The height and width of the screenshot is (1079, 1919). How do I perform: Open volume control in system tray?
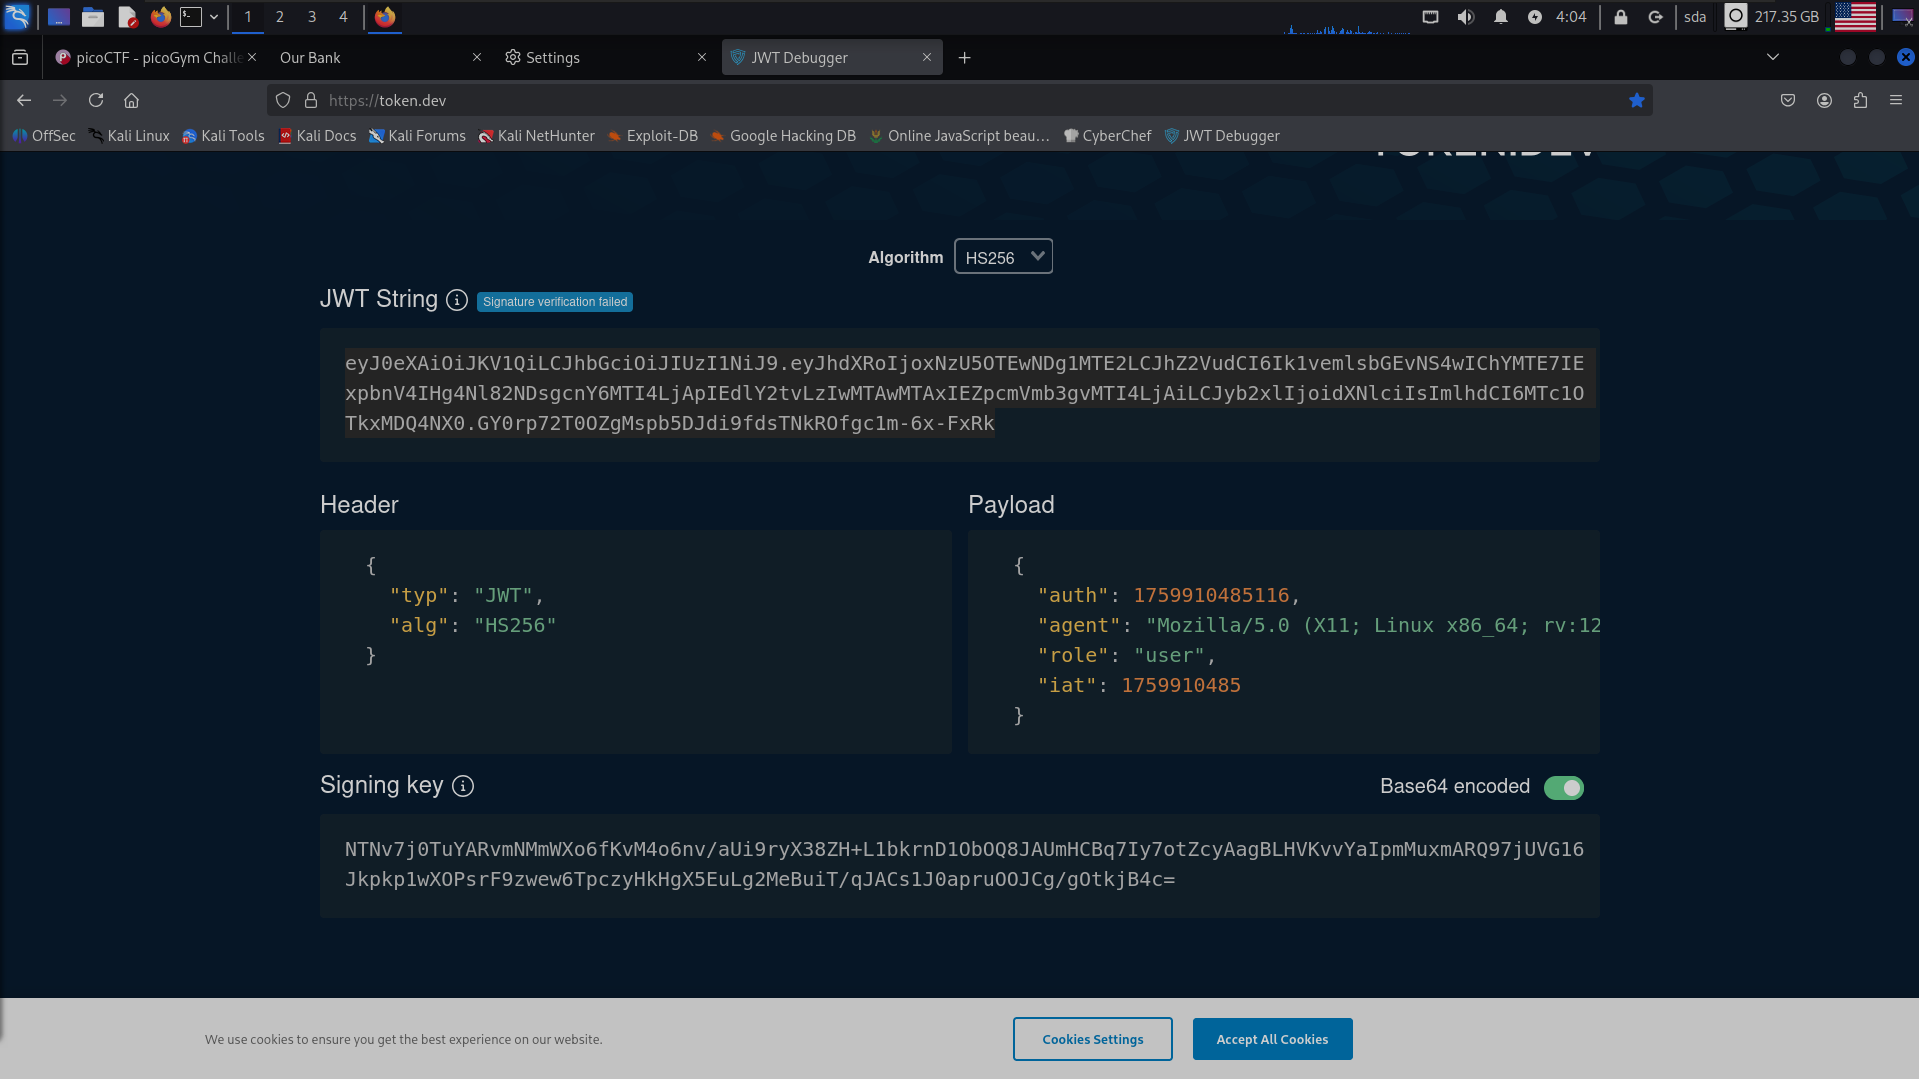coord(1466,17)
